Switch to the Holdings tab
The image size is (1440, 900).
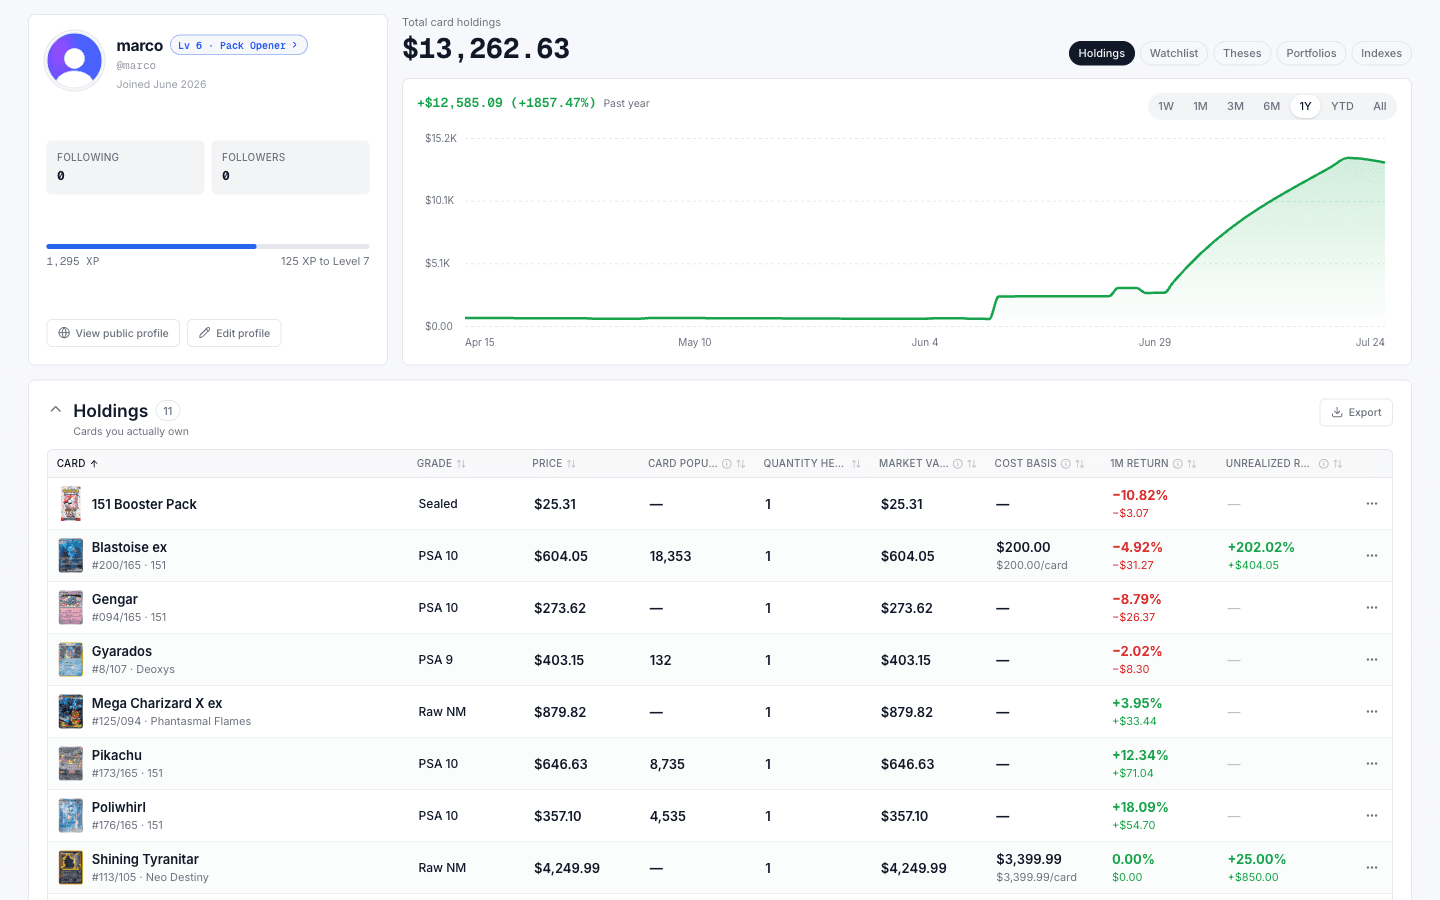tap(1101, 53)
